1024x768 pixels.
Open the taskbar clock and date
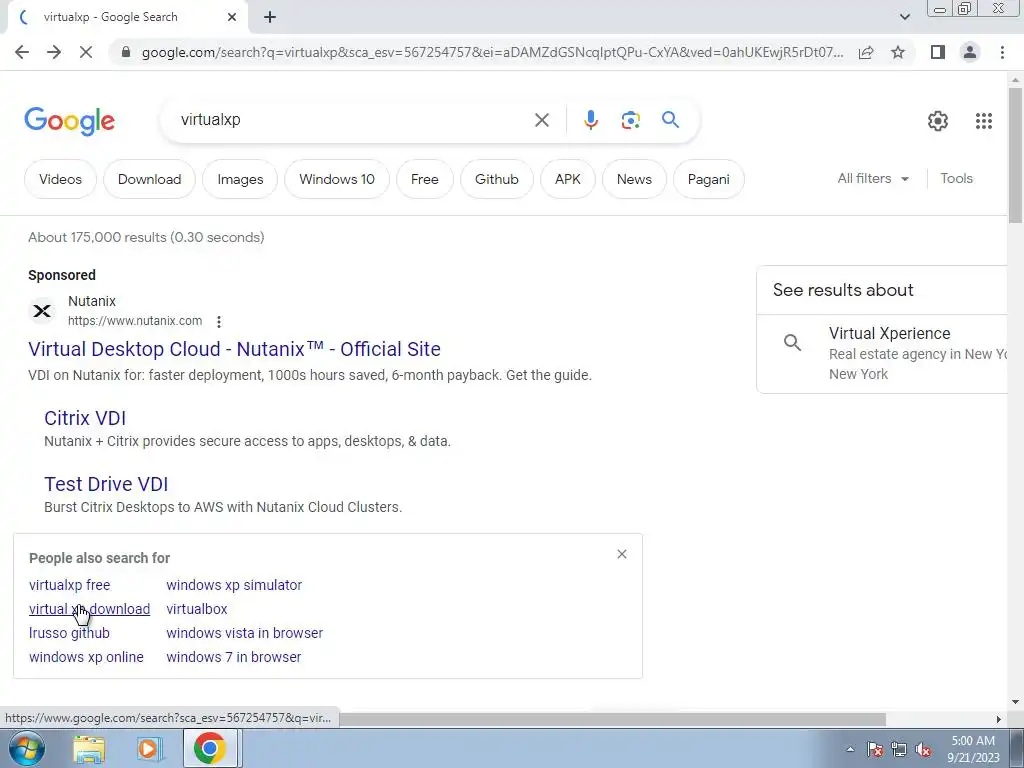[973, 749]
